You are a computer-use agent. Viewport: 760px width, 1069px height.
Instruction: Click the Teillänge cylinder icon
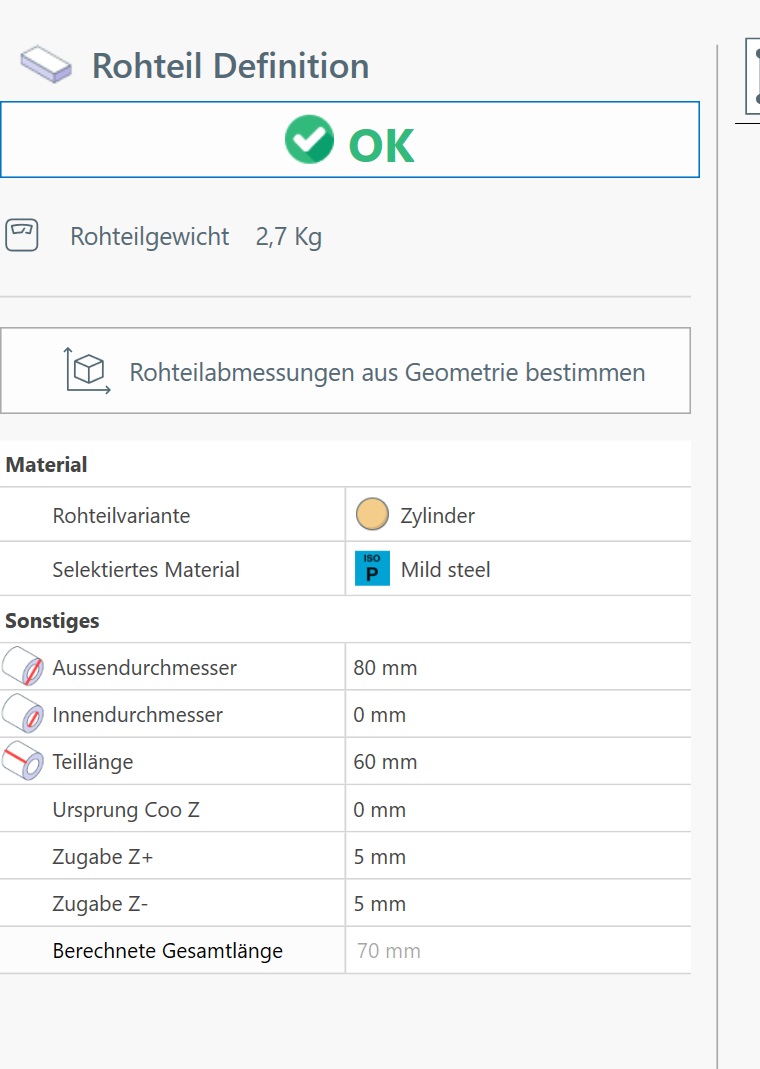[22, 760]
